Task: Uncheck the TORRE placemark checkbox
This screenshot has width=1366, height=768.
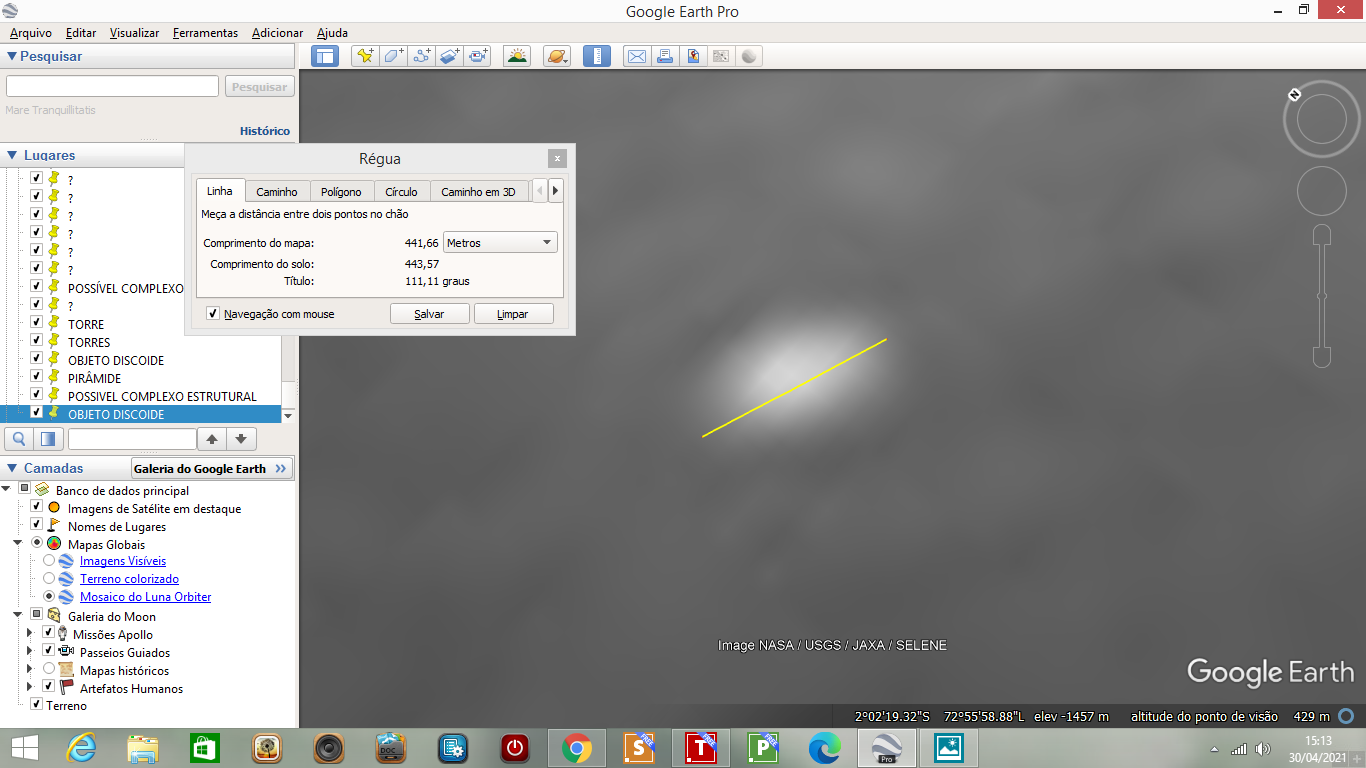Action: [36, 322]
